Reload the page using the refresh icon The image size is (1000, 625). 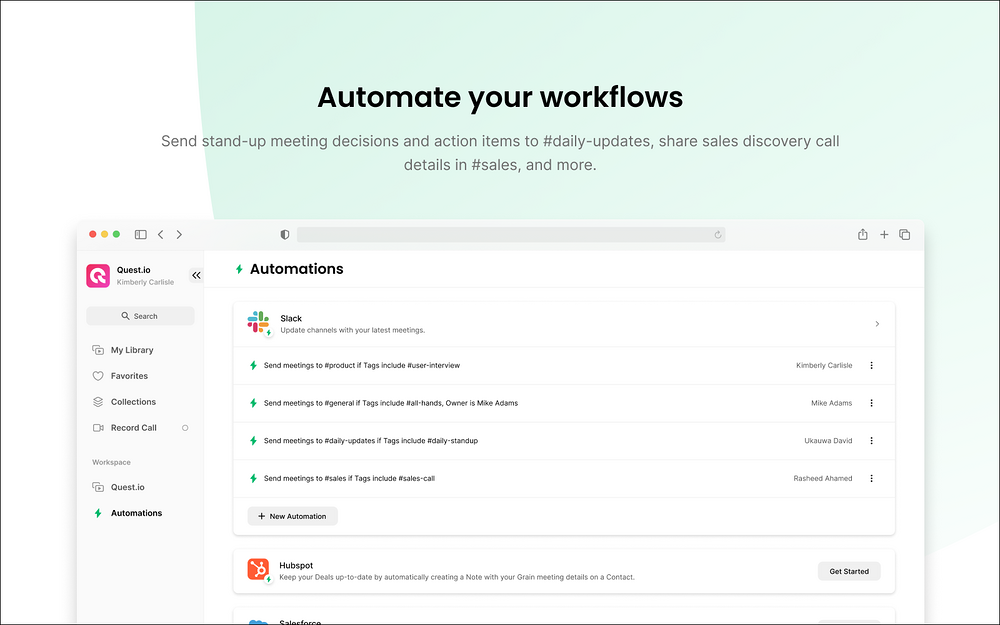point(717,235)
